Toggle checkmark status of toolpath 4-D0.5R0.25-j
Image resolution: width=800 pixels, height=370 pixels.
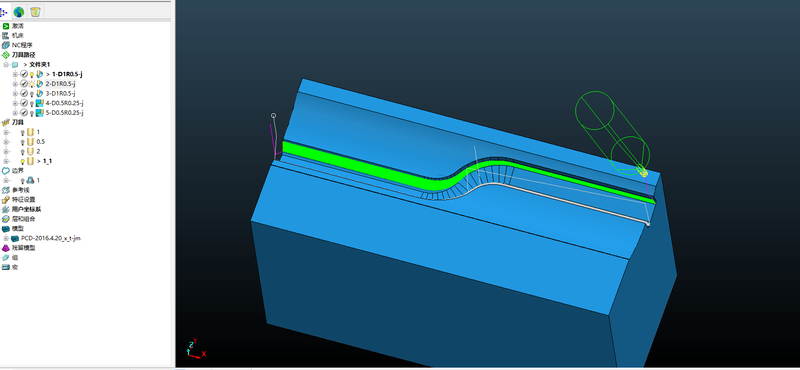24,103
